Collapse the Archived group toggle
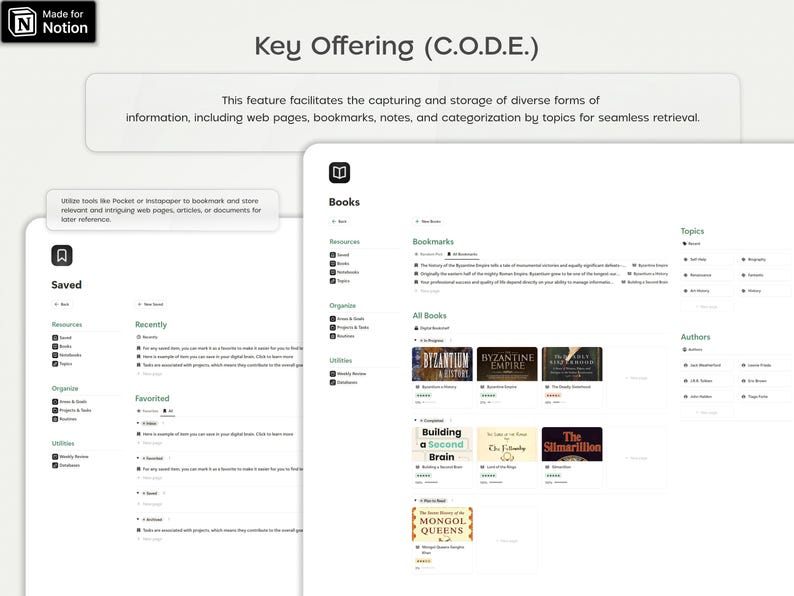Screen dimensions: 794x596 138,519
